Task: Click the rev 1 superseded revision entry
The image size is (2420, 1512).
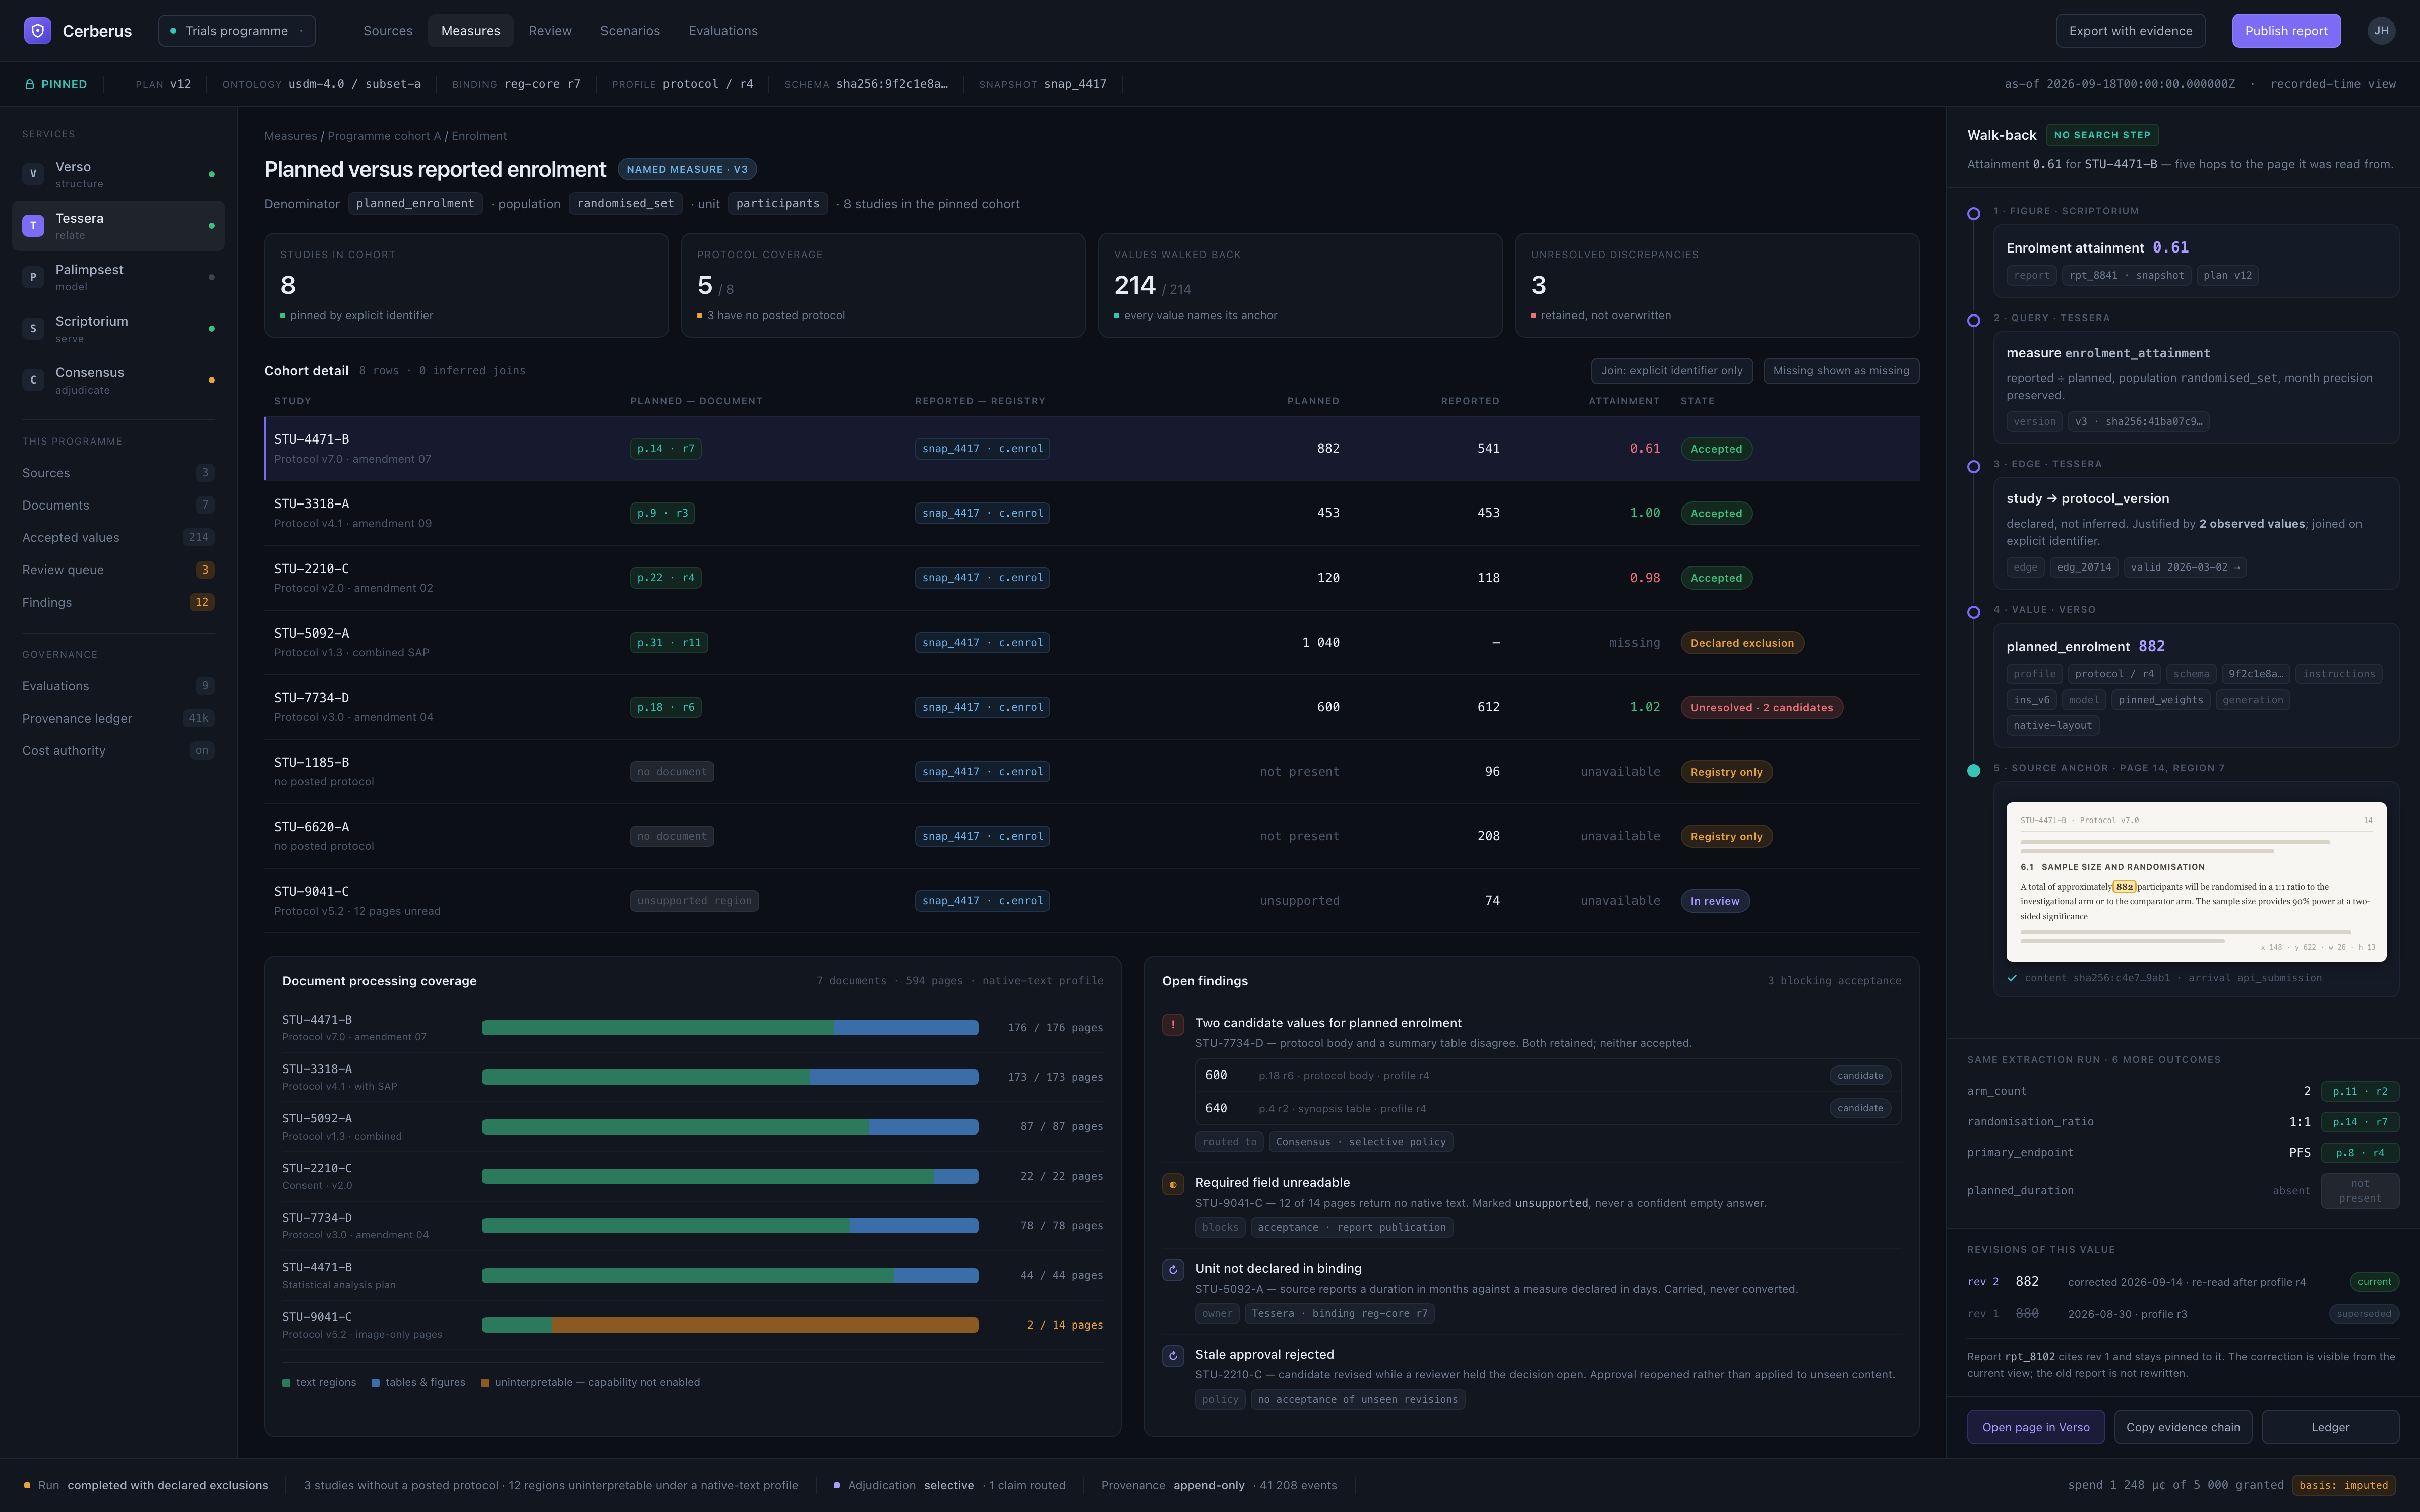Action: [x=2182, y=1314]
